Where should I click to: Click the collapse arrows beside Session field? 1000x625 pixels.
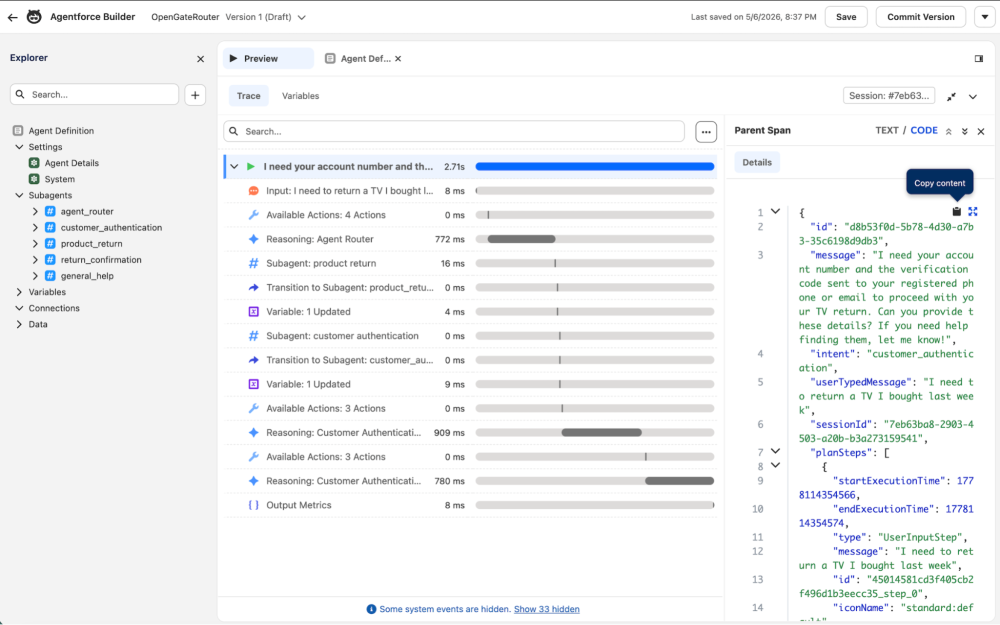[x=951, y=96]
